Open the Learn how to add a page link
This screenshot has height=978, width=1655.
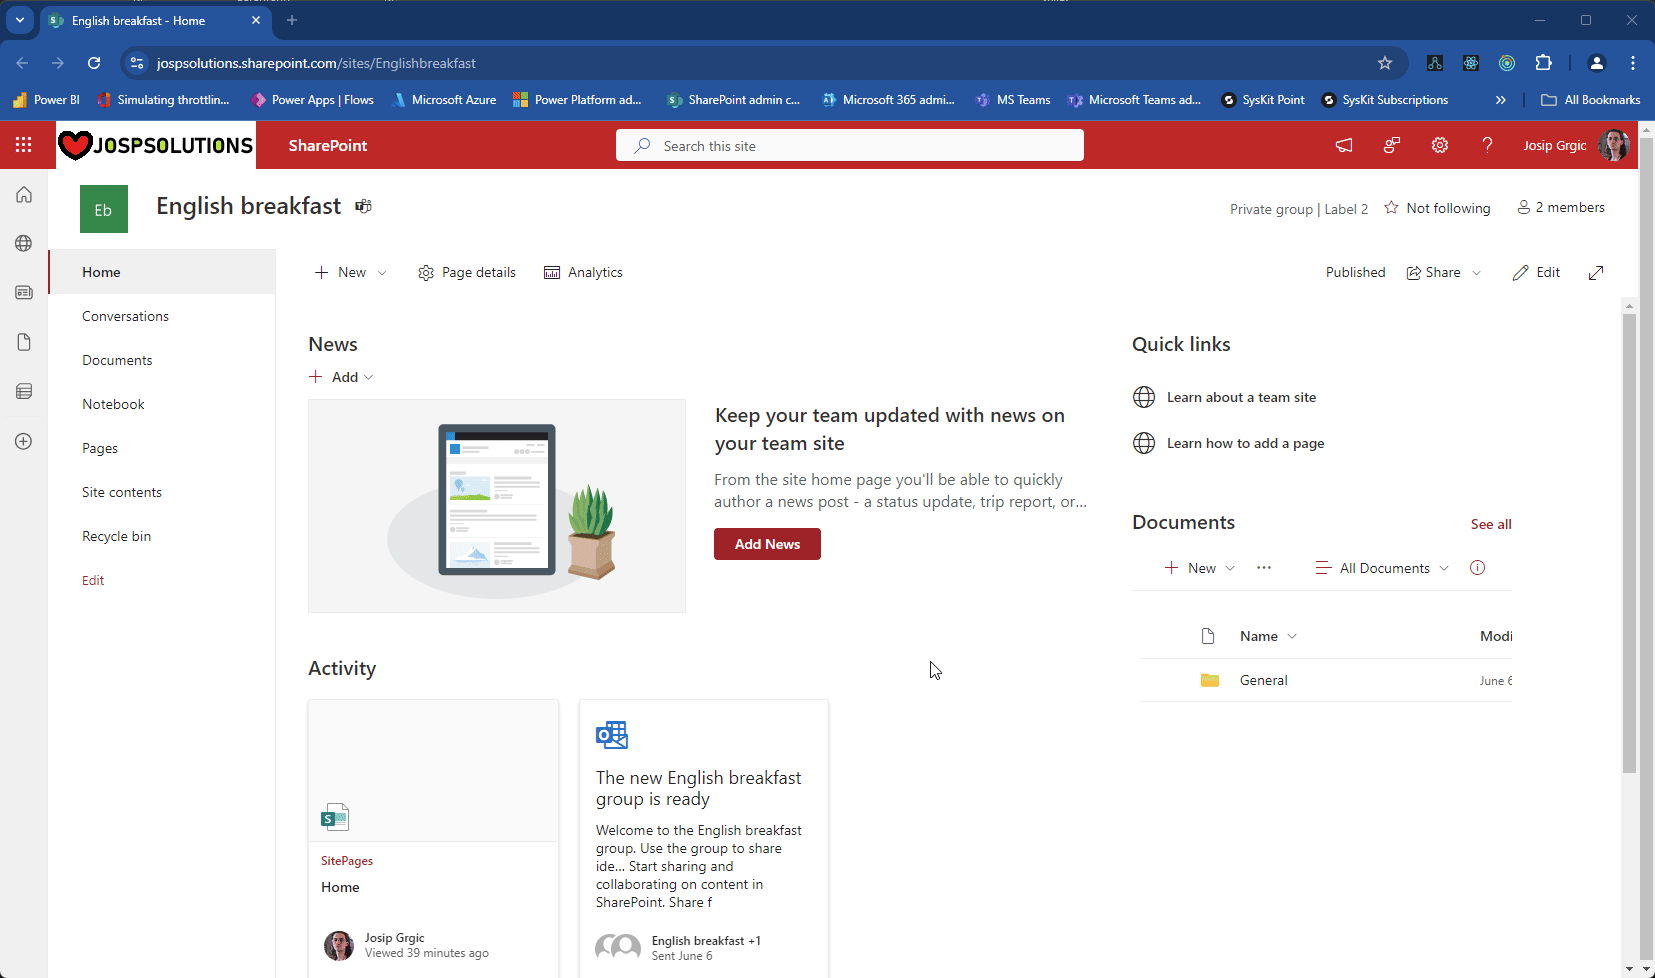1245,443
